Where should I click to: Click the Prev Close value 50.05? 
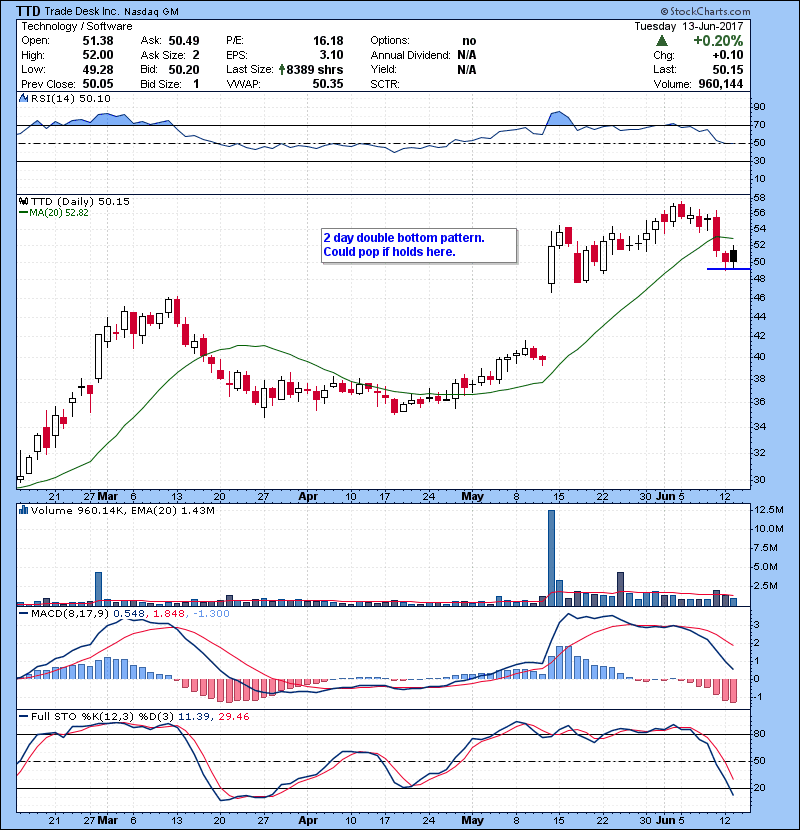point(98,84)
